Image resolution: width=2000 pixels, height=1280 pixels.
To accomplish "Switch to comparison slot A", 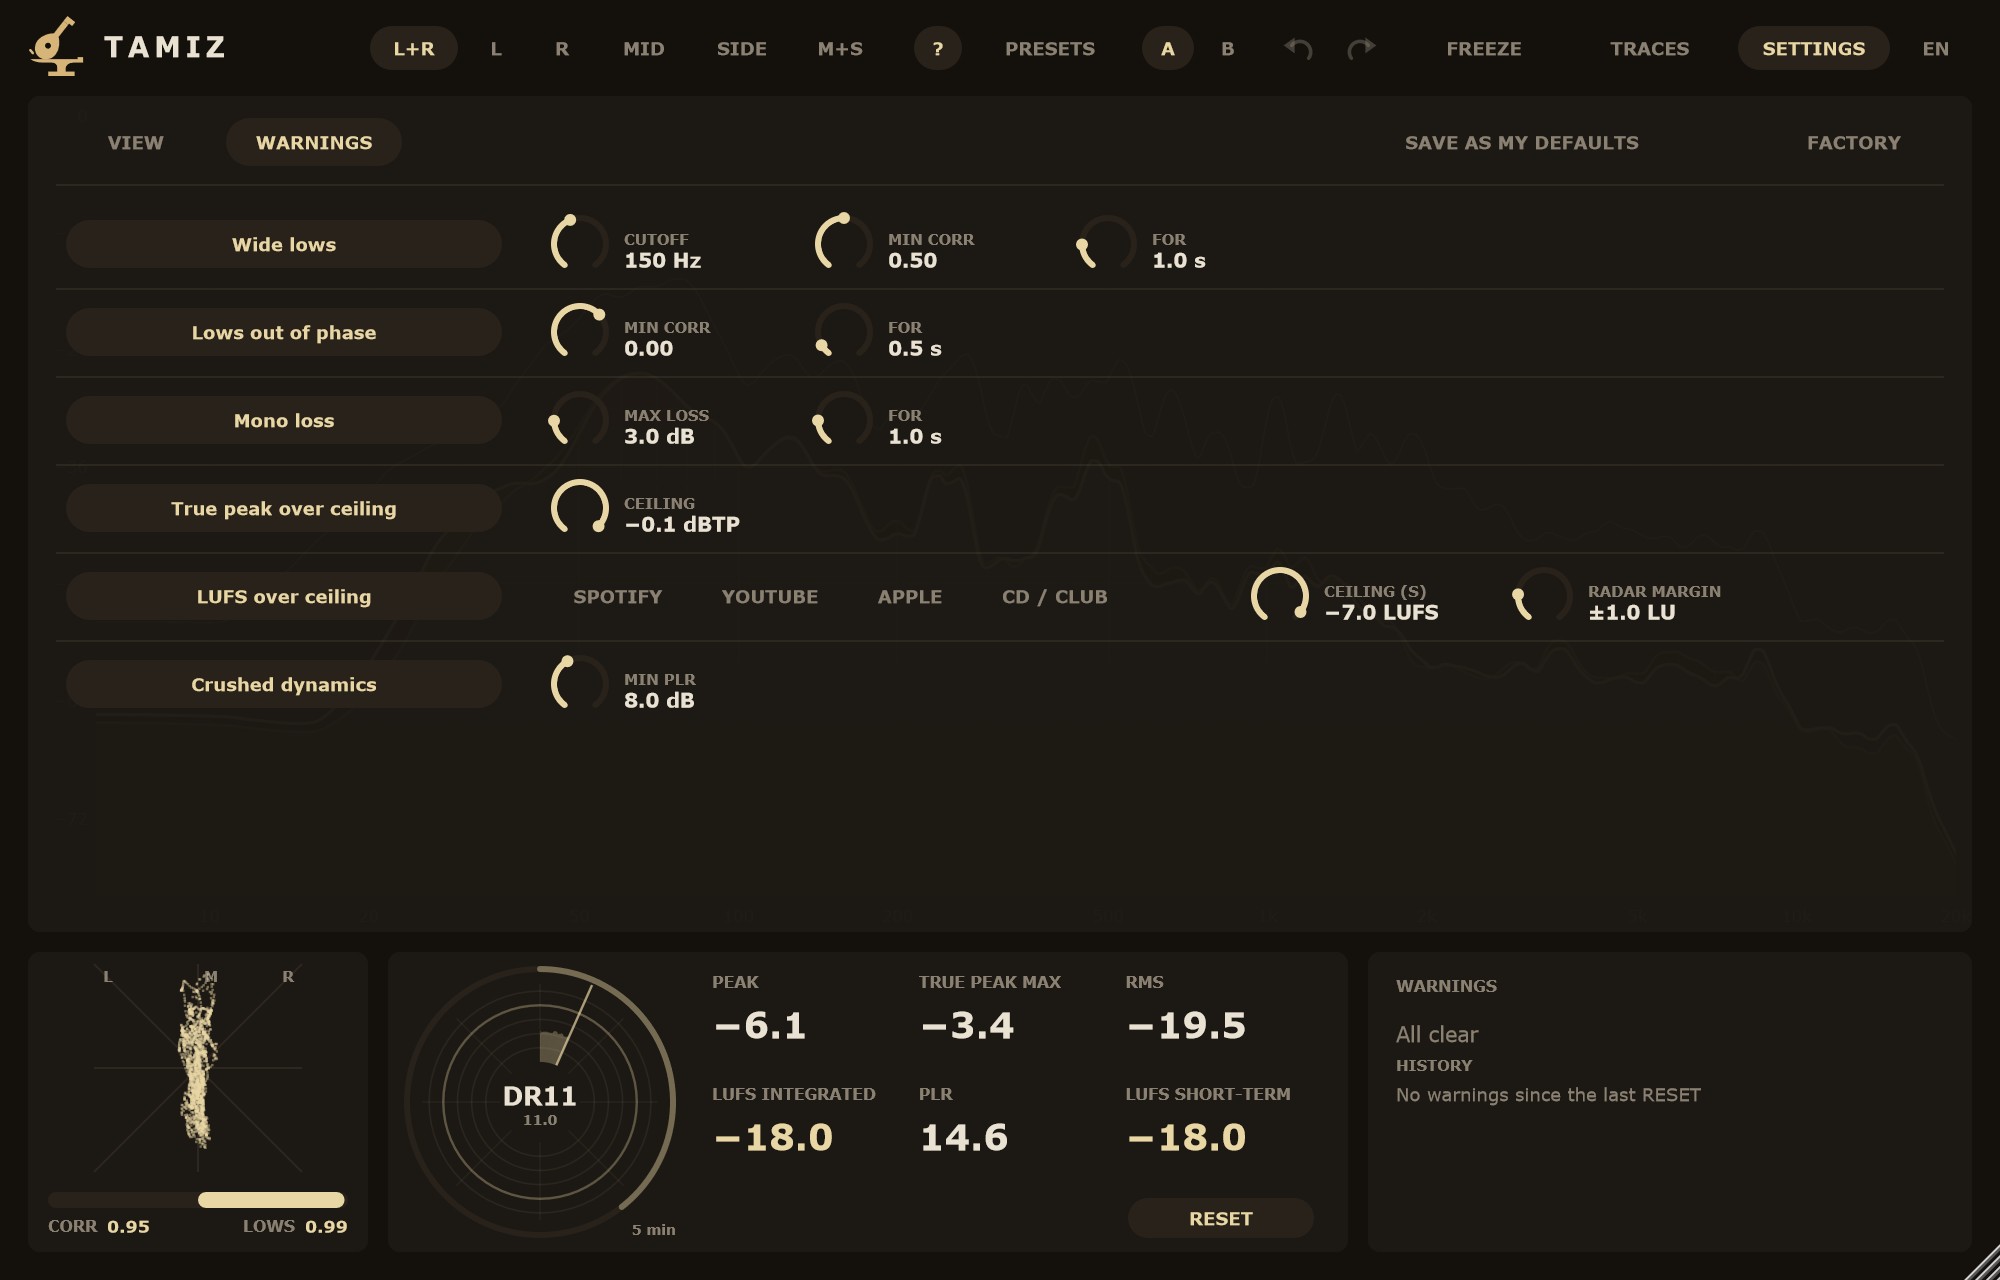I will [x=1168, y=48].
